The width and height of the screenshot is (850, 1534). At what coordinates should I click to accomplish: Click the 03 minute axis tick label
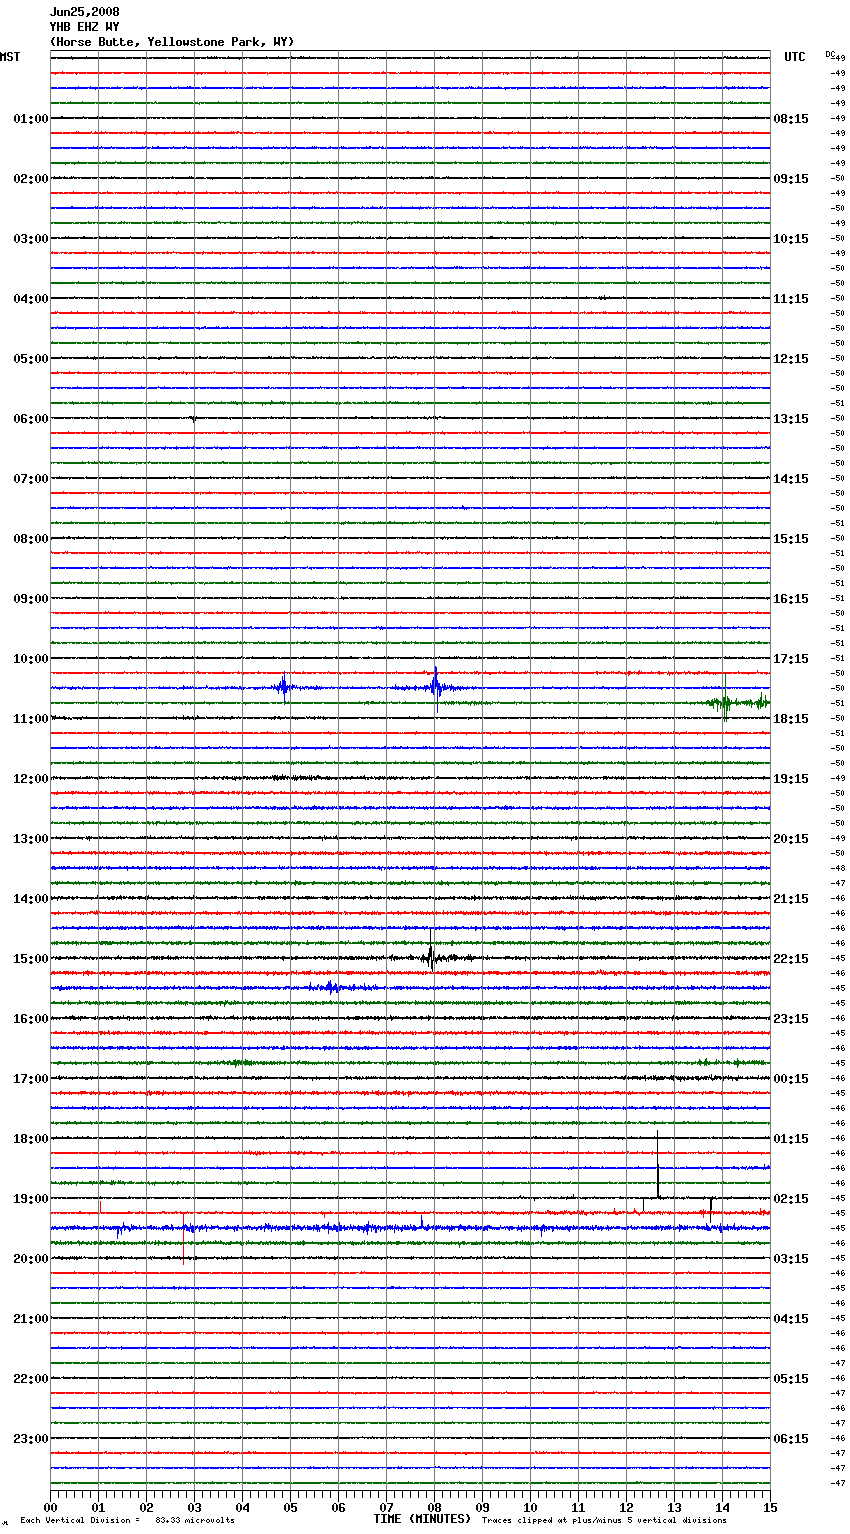[194, 1507]
